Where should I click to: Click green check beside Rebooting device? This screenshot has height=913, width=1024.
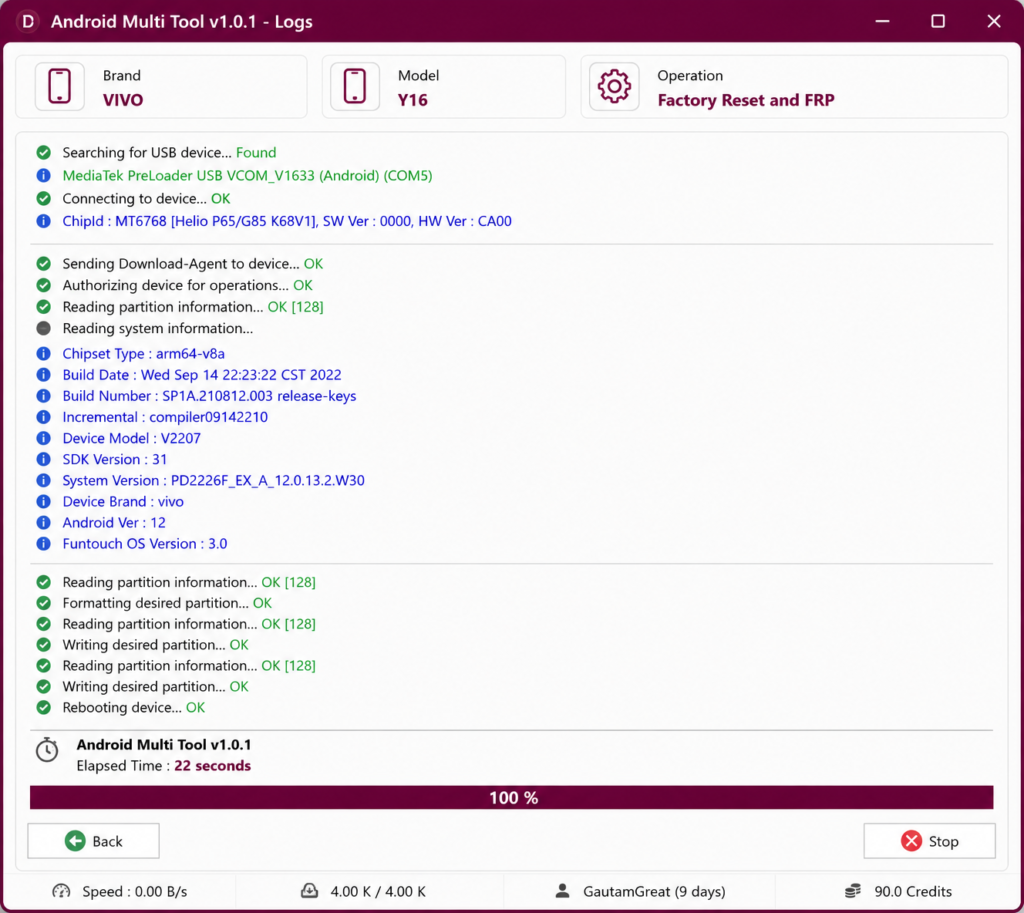coord(44,707)
